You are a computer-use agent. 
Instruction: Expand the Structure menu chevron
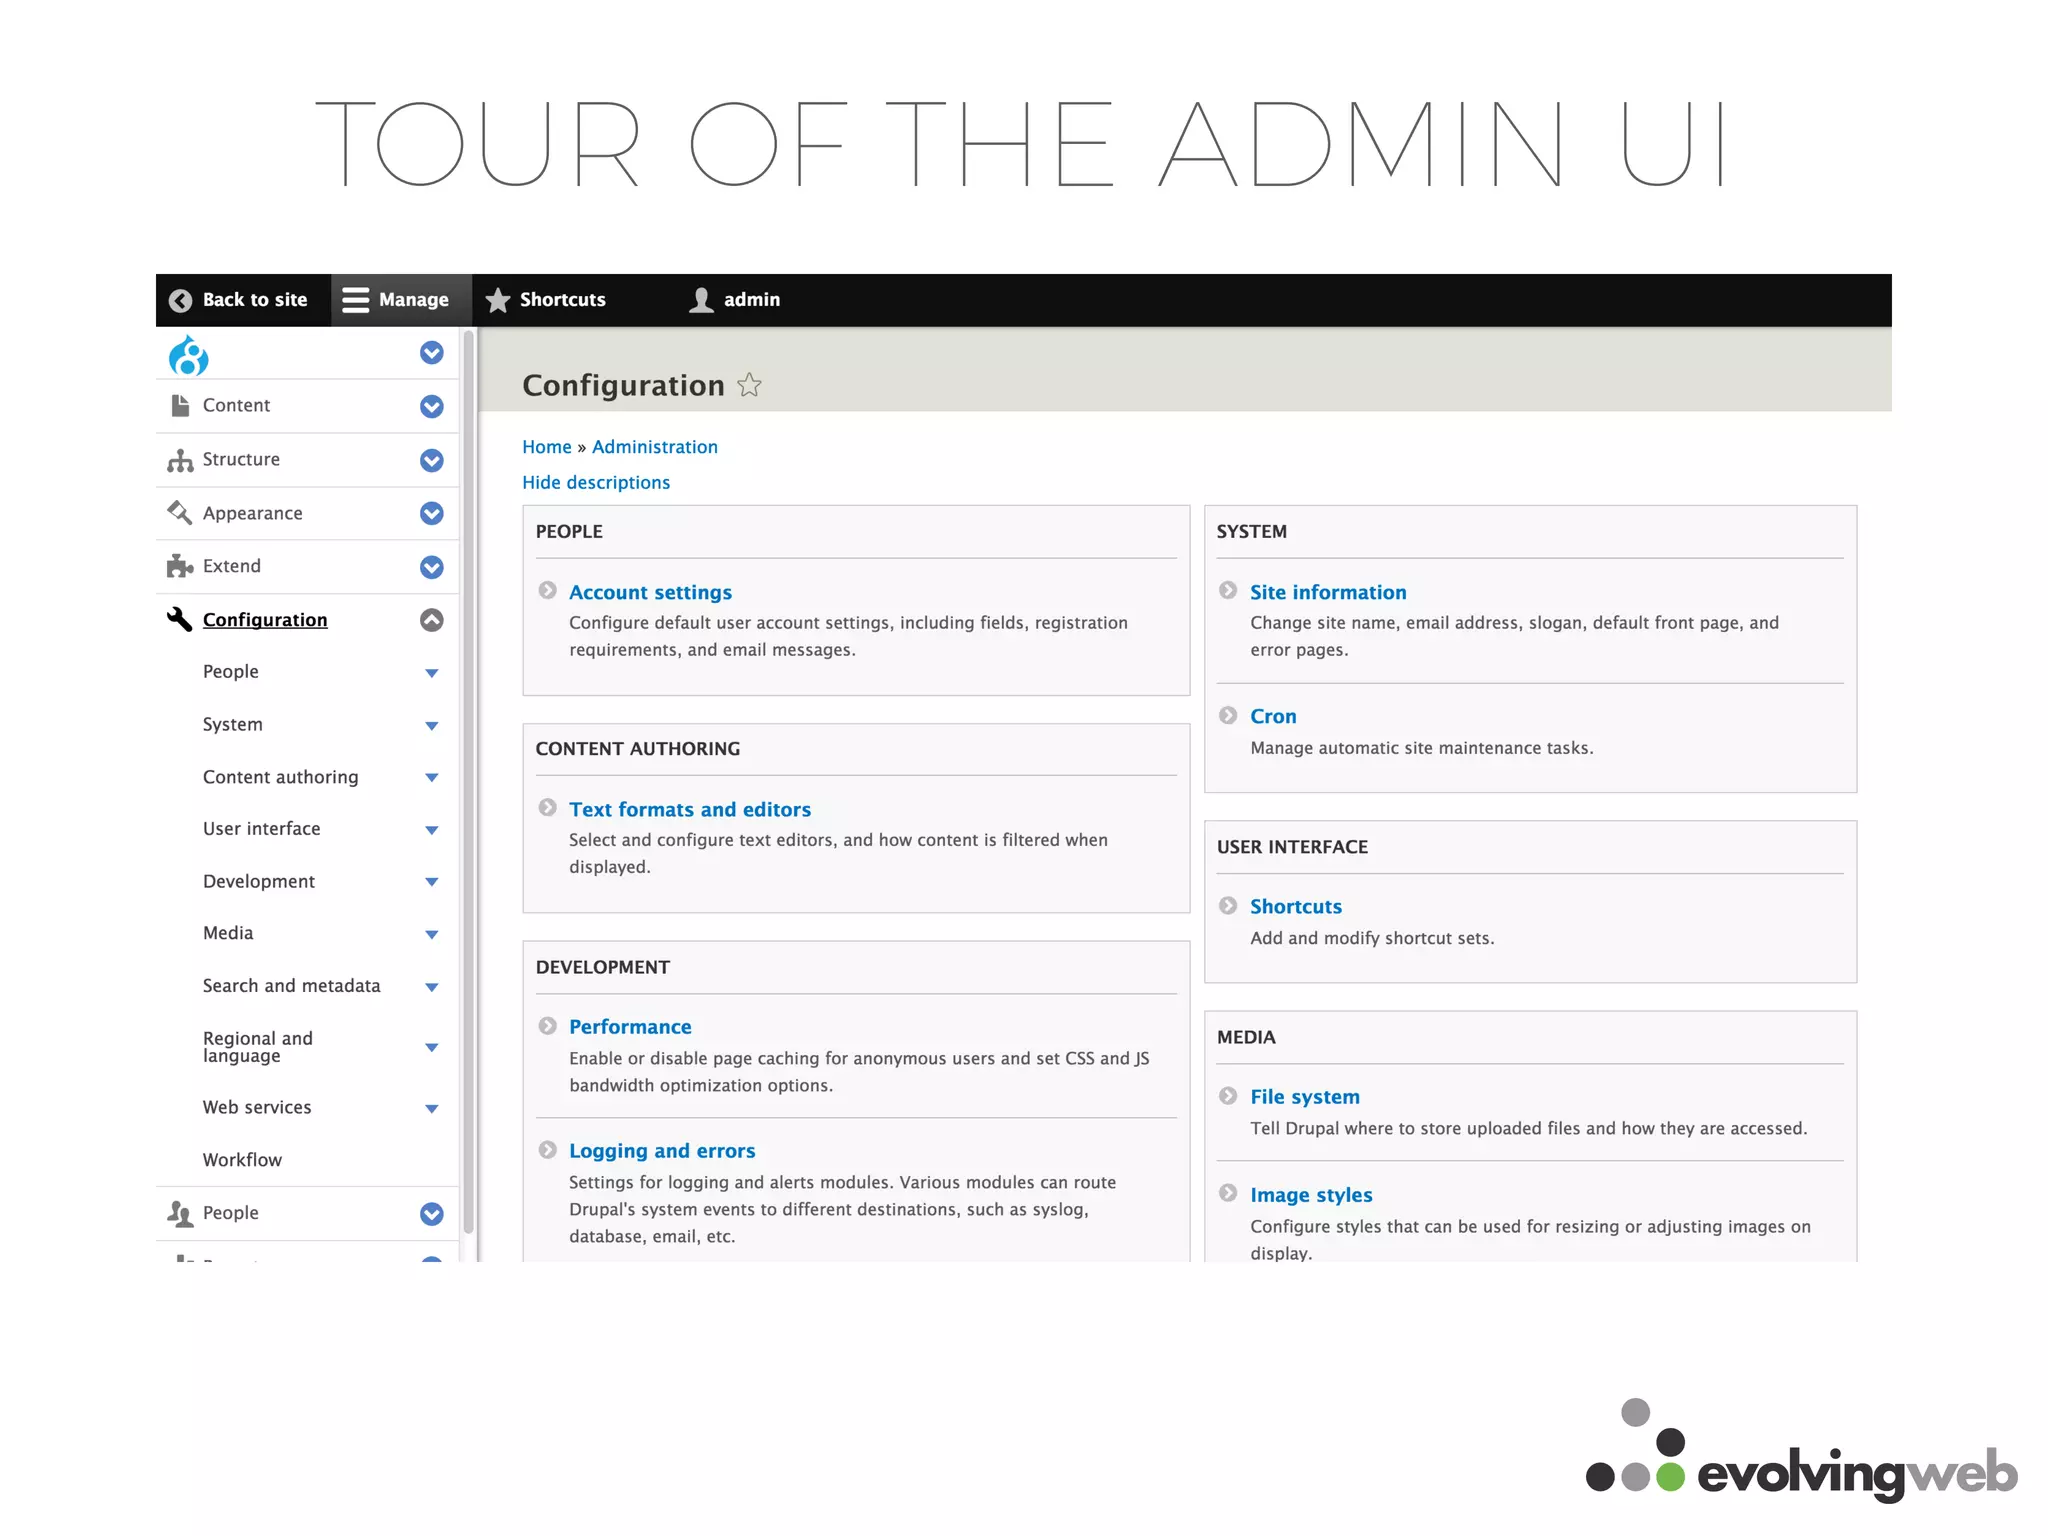431,460
